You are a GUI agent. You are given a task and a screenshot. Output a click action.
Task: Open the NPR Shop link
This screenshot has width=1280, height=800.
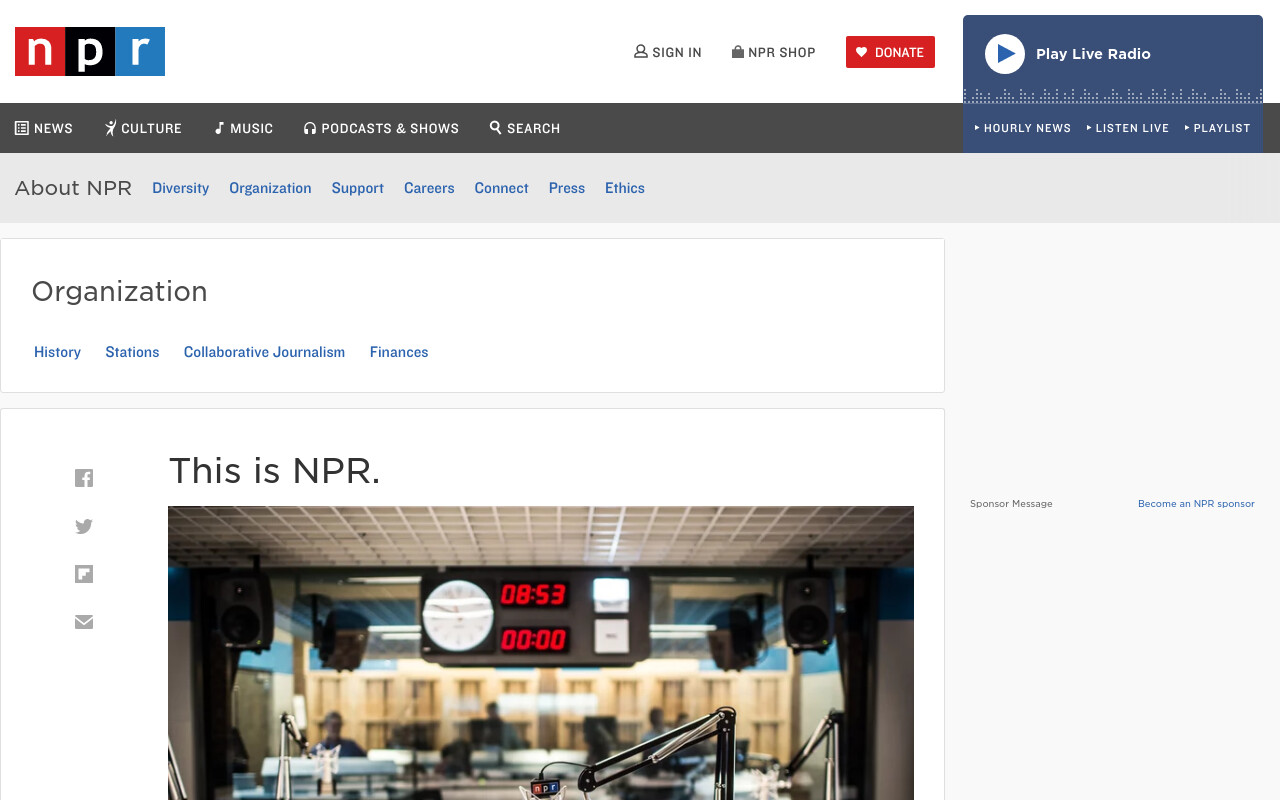coord(774,52)
